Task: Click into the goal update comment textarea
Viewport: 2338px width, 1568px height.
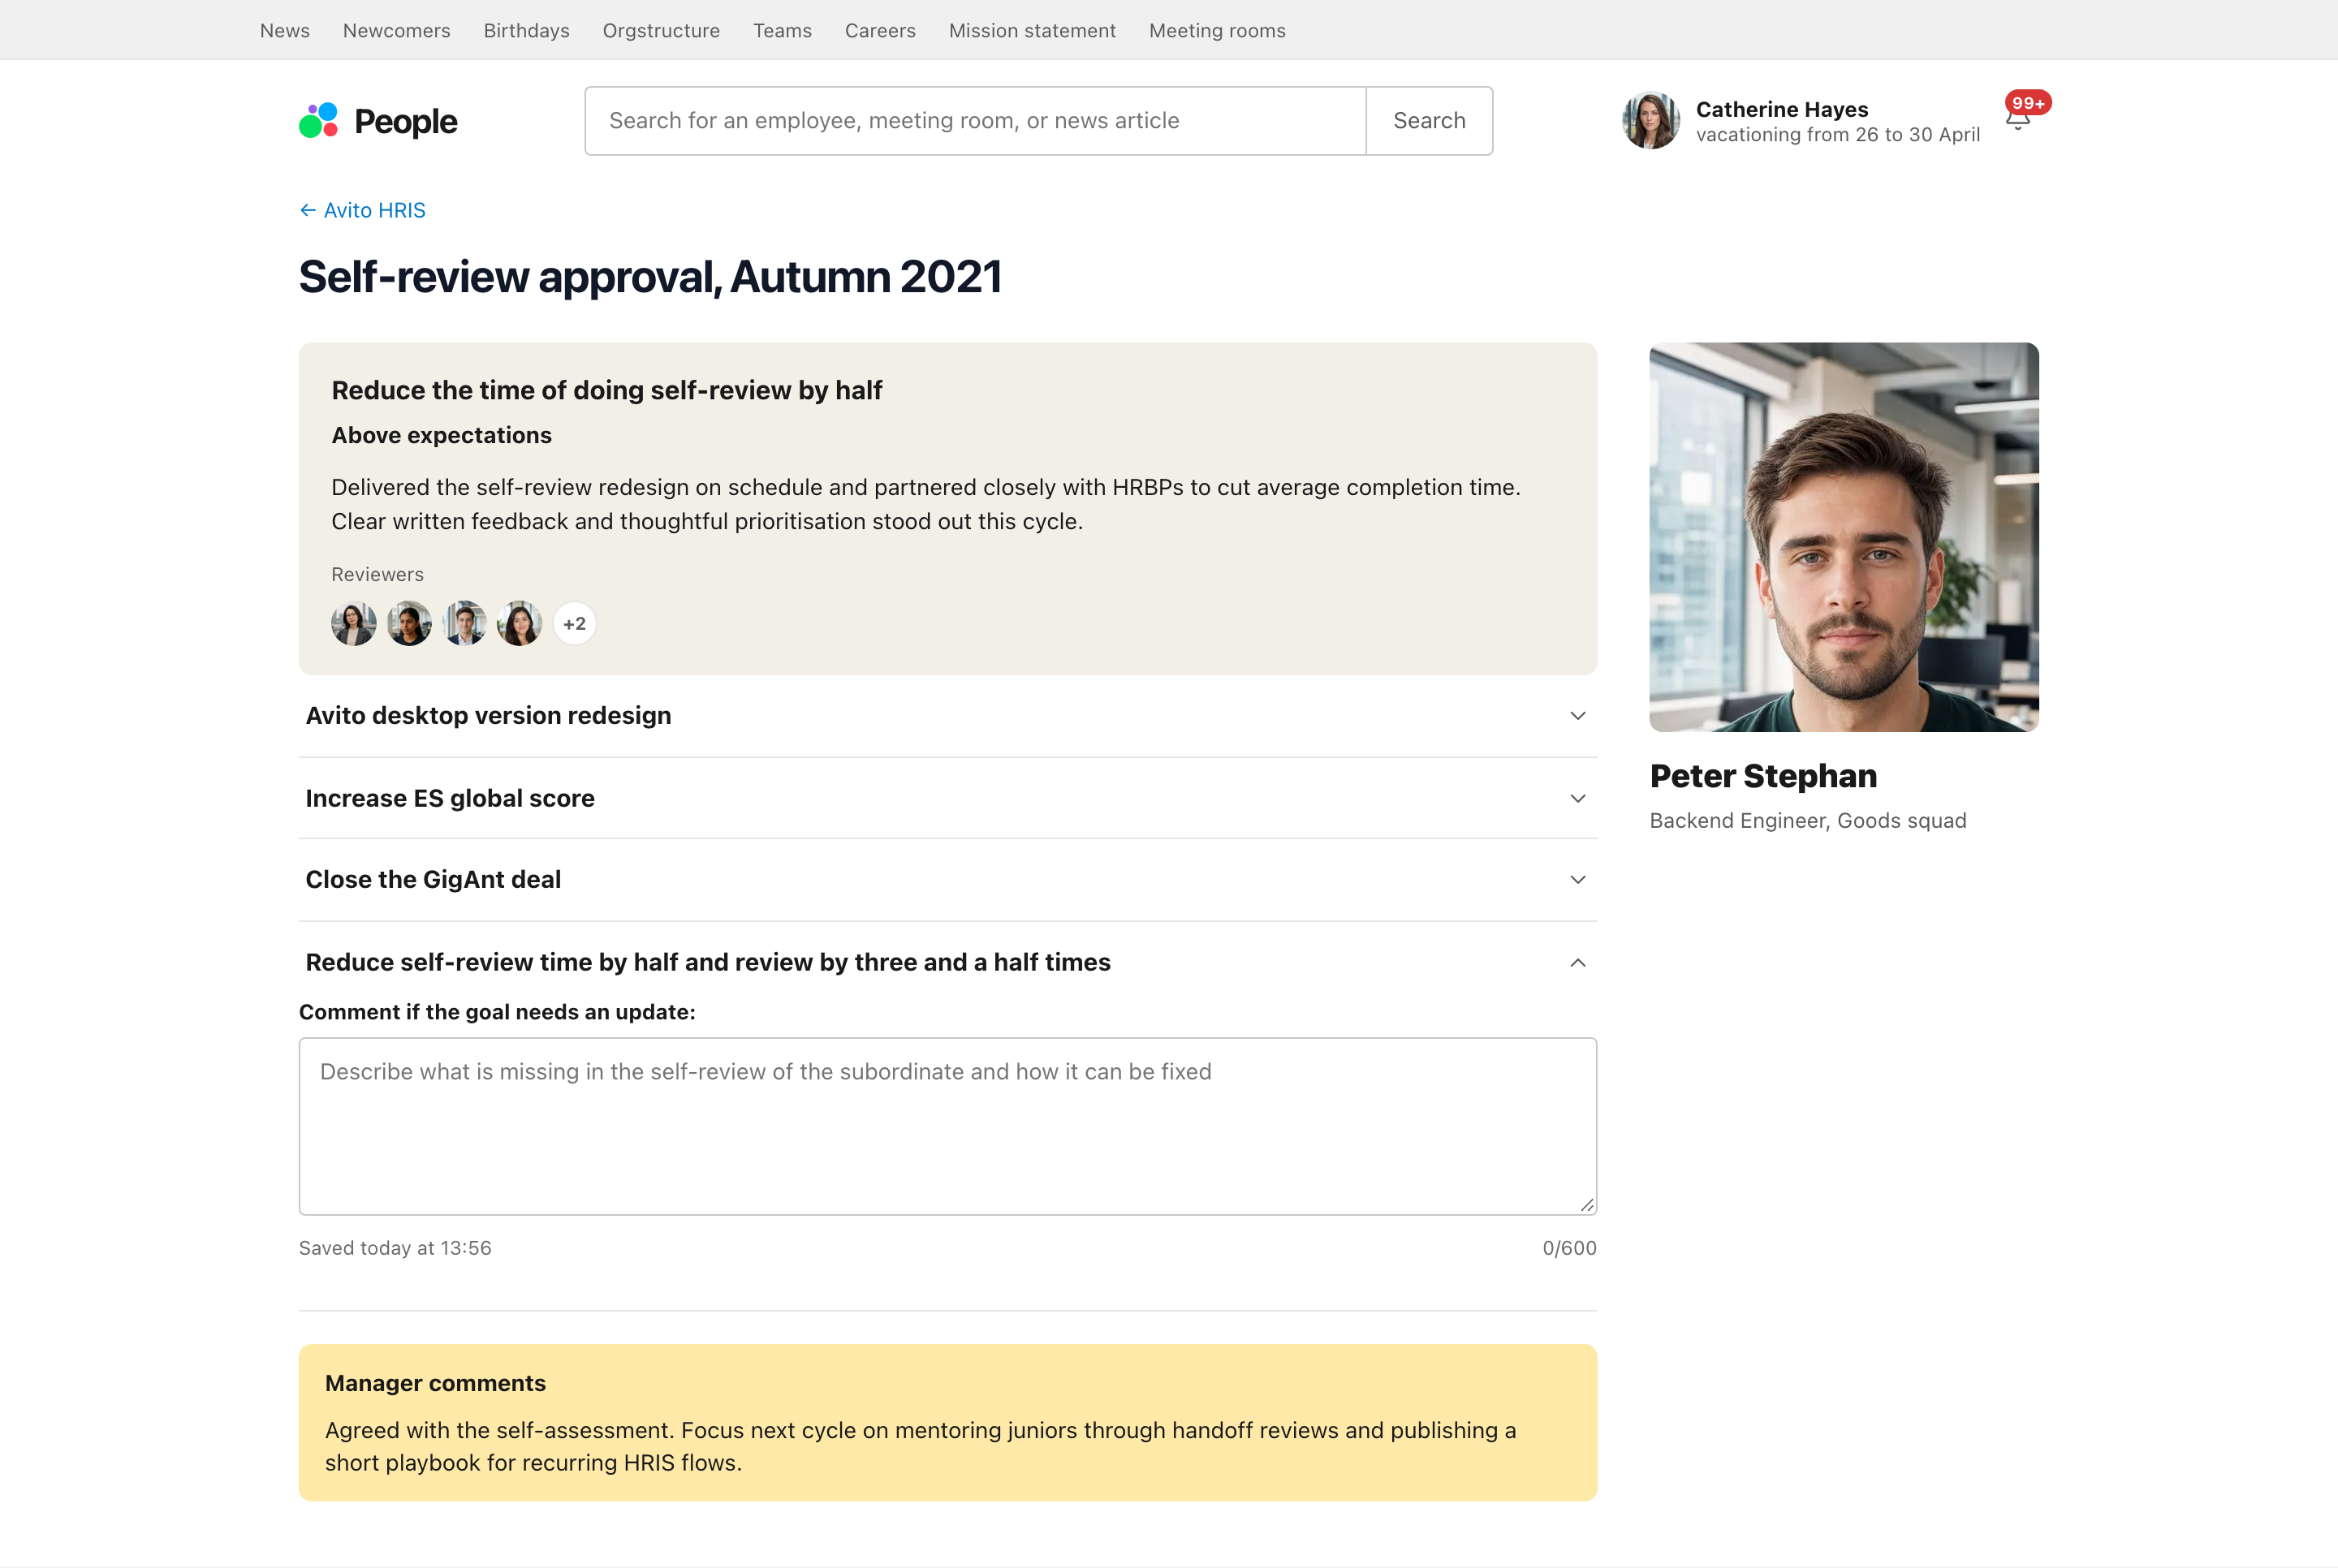Action: point(947,1126)
